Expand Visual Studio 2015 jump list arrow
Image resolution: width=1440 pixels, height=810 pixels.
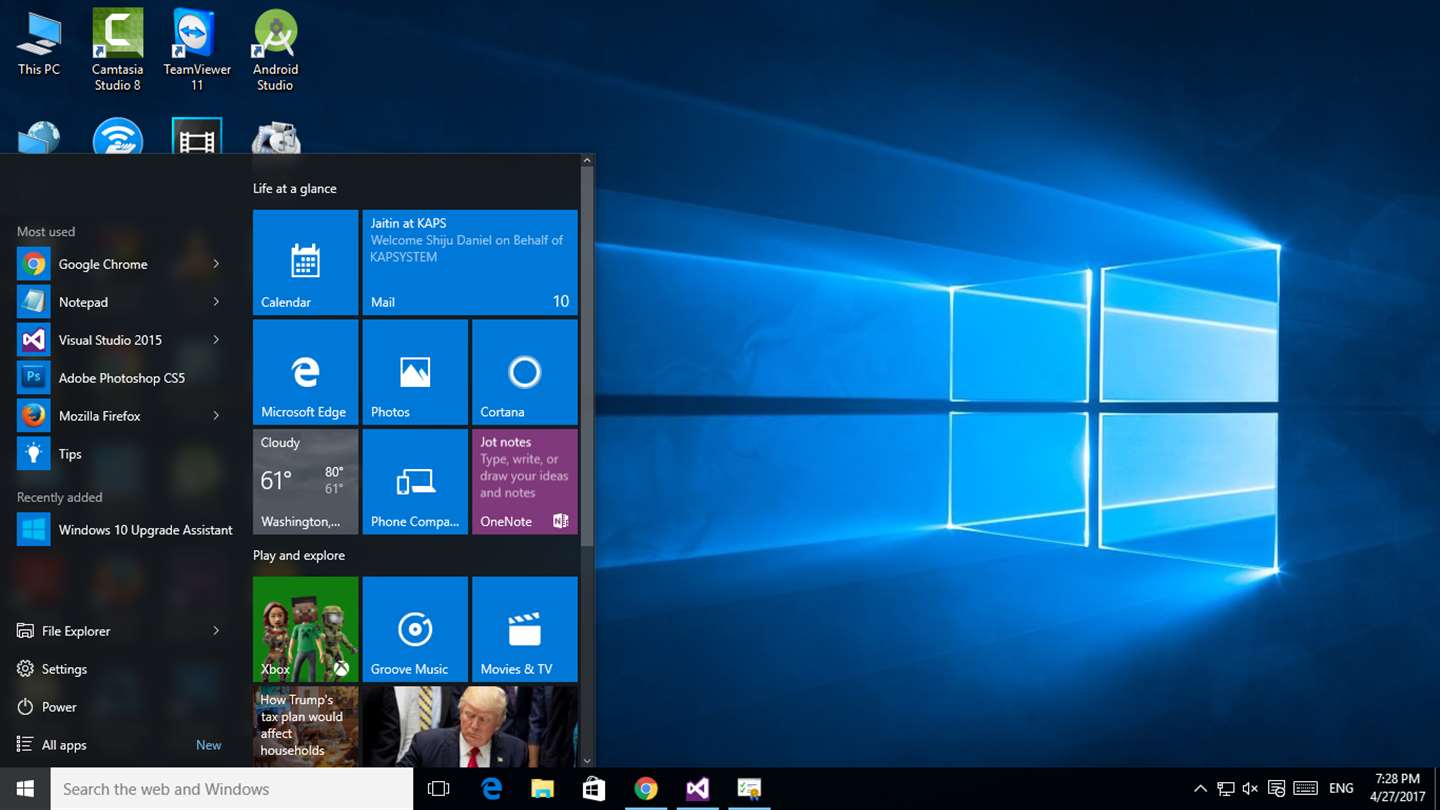[216, 340]
